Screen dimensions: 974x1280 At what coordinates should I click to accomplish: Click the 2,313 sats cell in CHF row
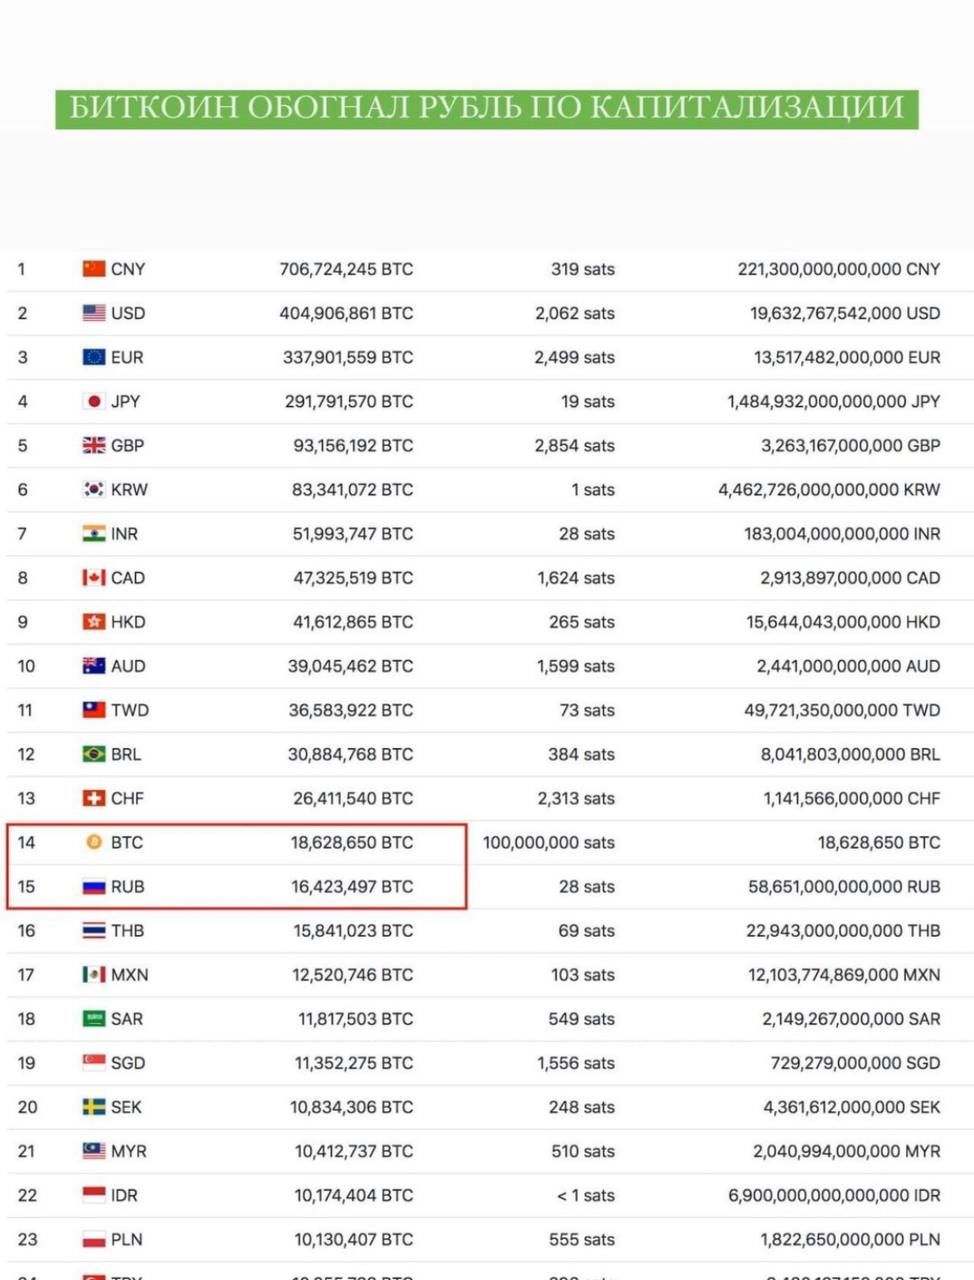click(x=576, y=798)
